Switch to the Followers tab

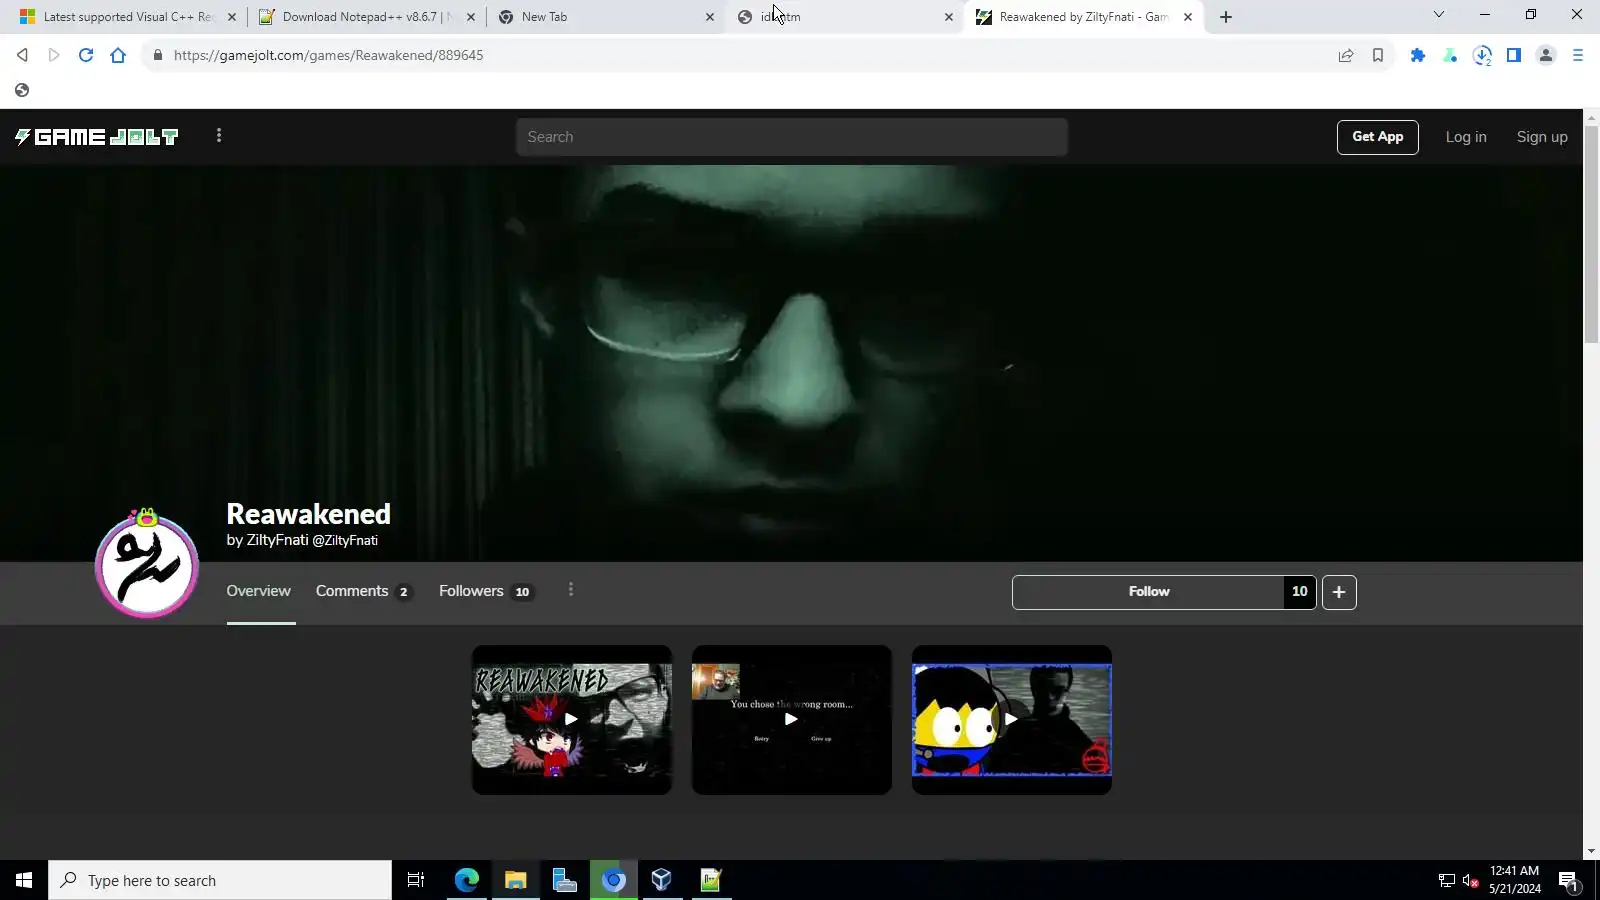point(486,591)
